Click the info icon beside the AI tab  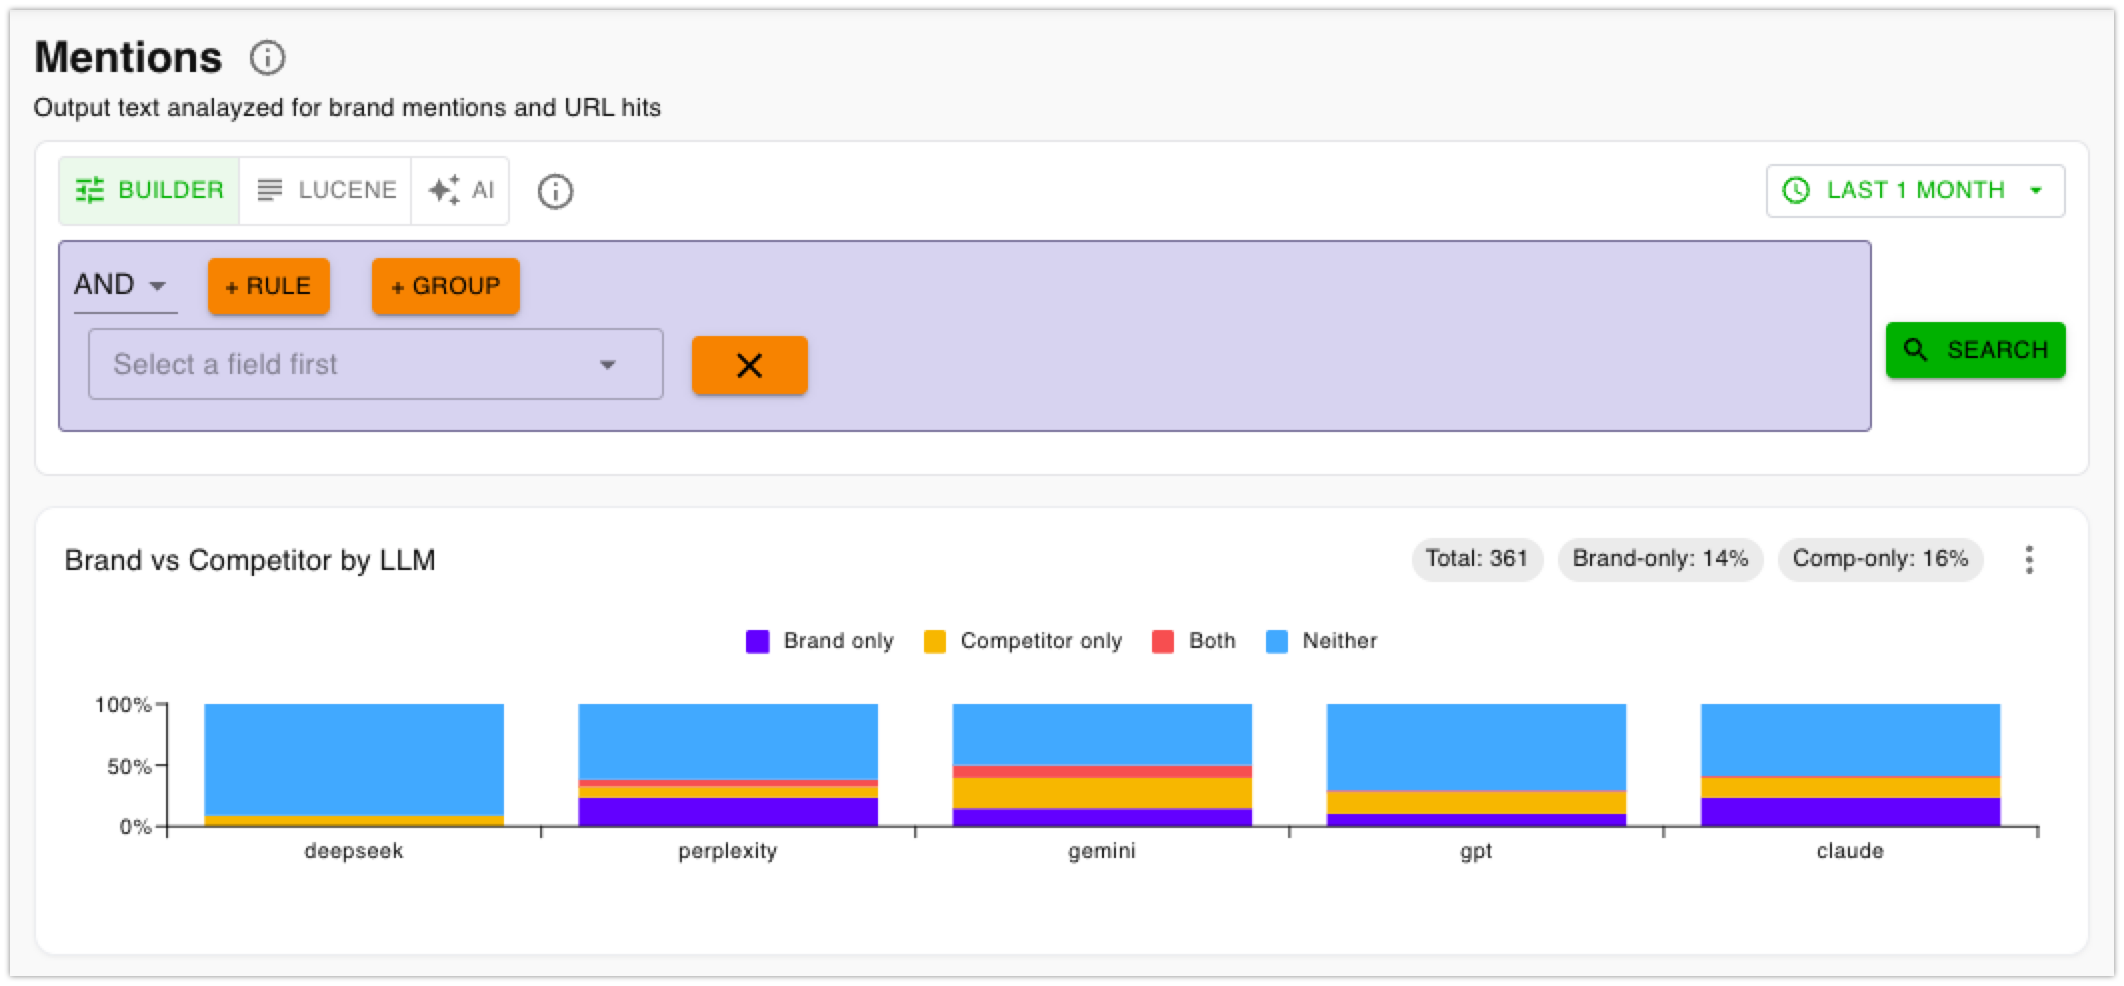tap(556, 191)
